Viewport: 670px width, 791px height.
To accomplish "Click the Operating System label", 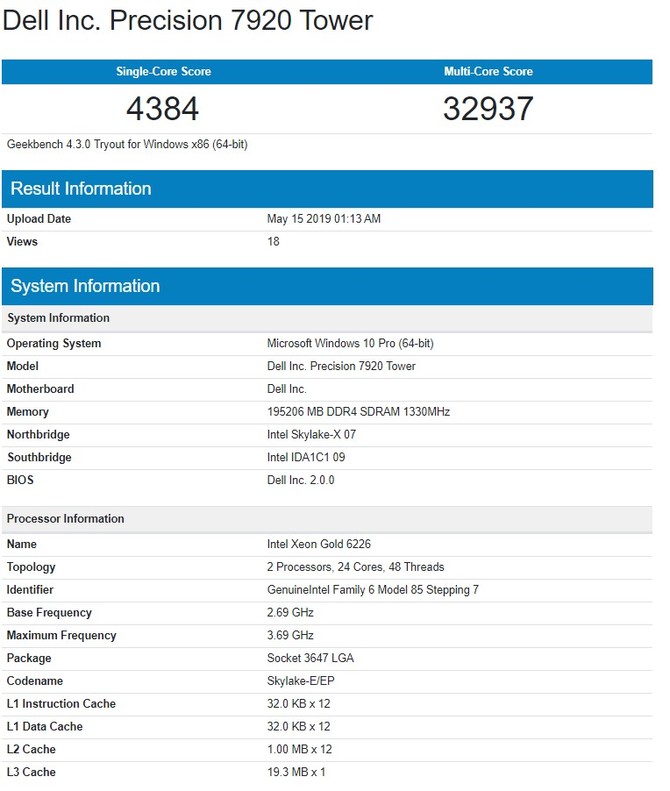I will click(x=54, y=344).
